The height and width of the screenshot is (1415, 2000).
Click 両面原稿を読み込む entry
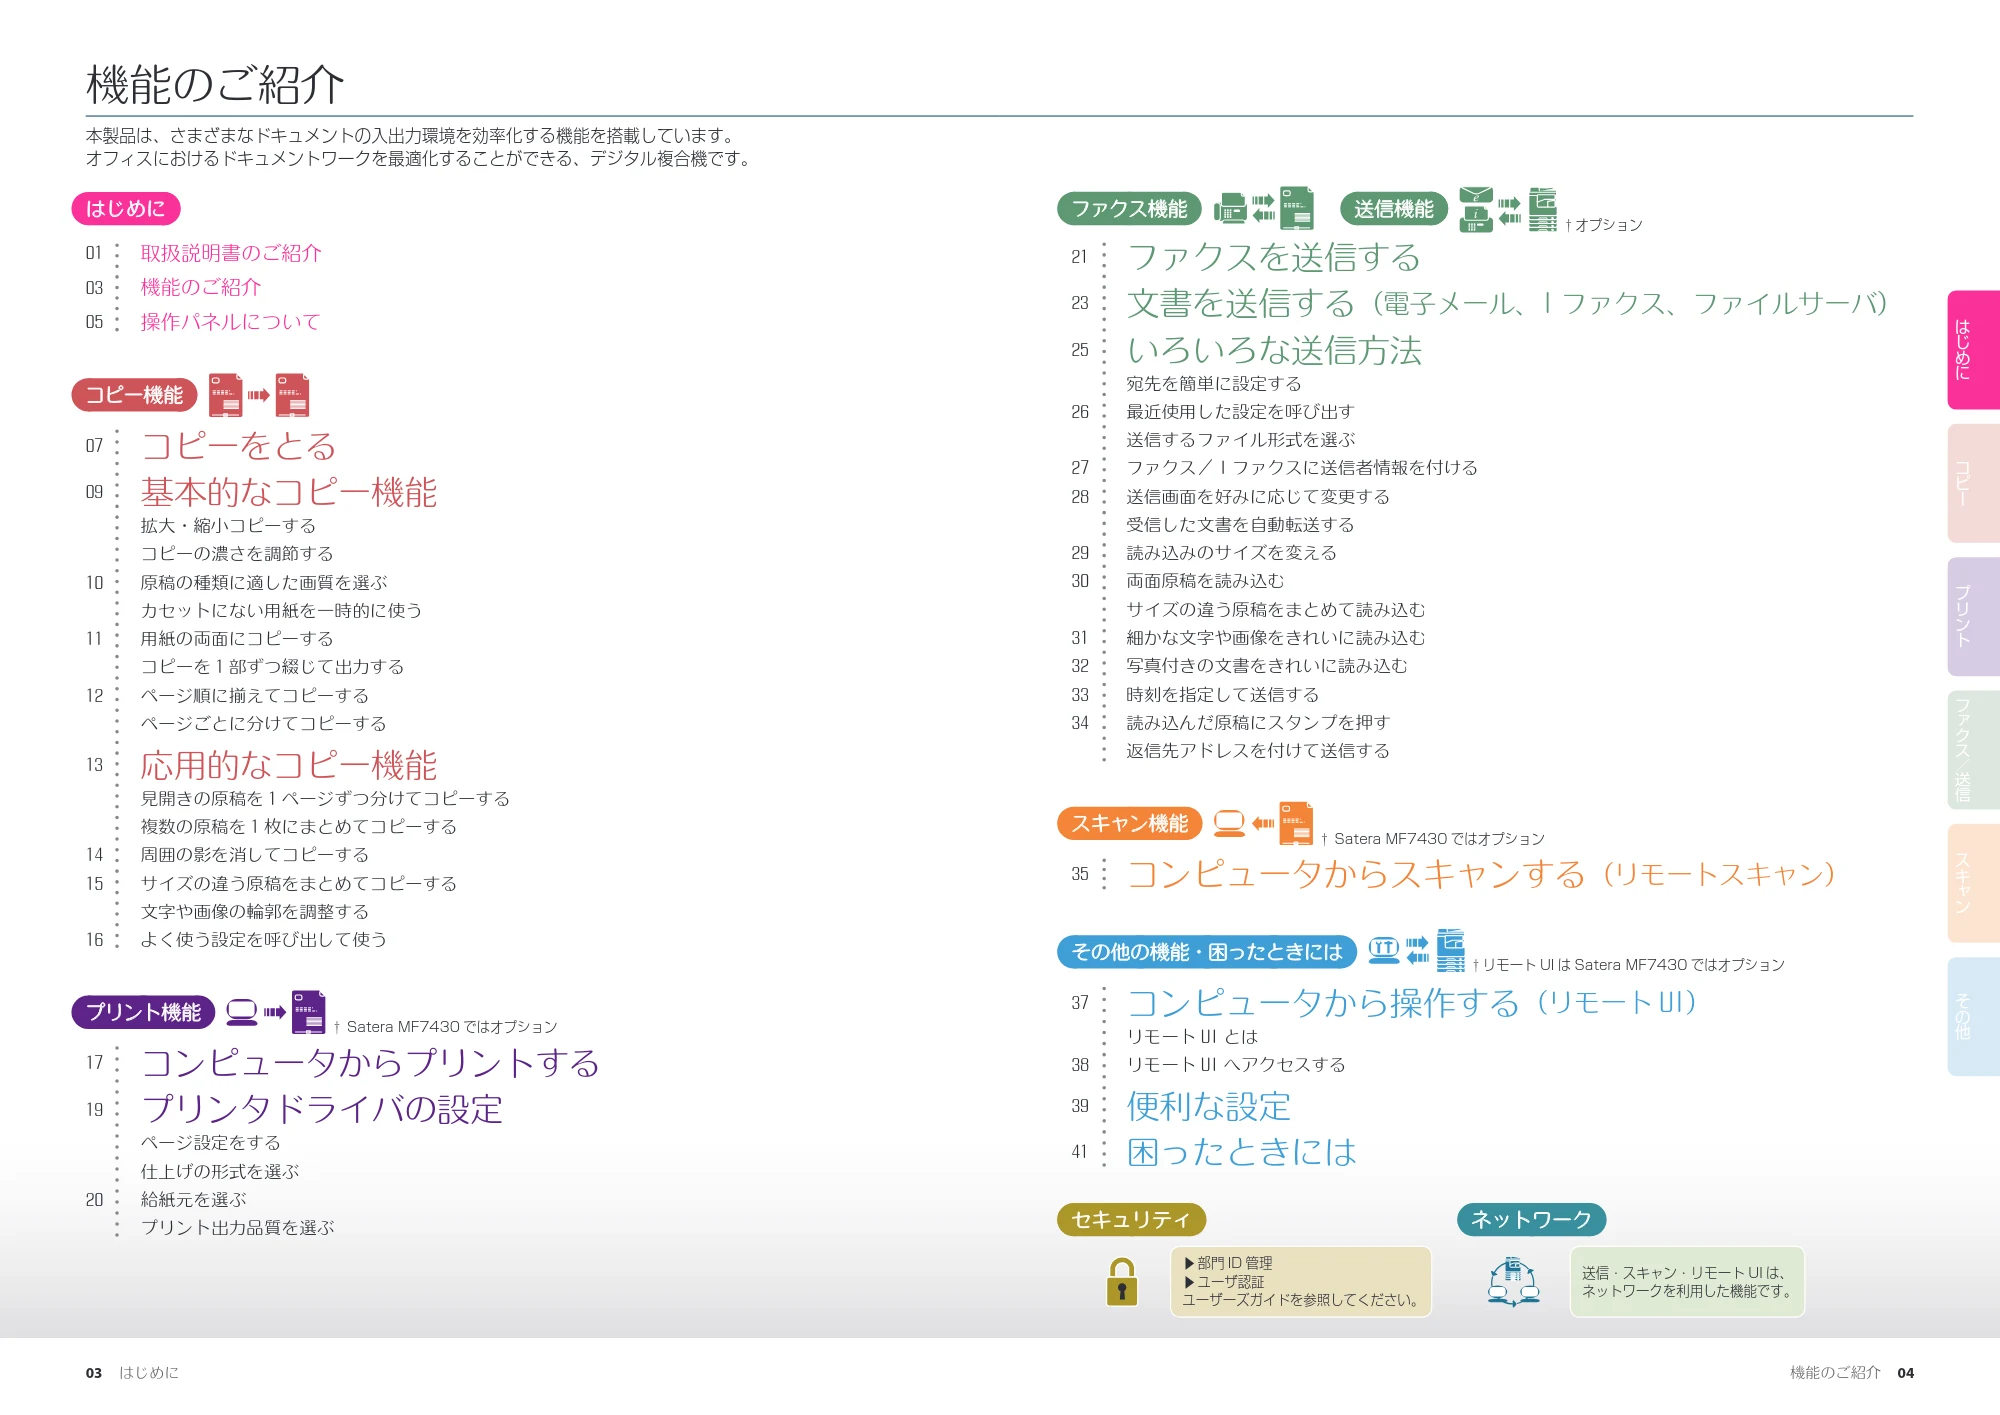(x=1205, y=581)
